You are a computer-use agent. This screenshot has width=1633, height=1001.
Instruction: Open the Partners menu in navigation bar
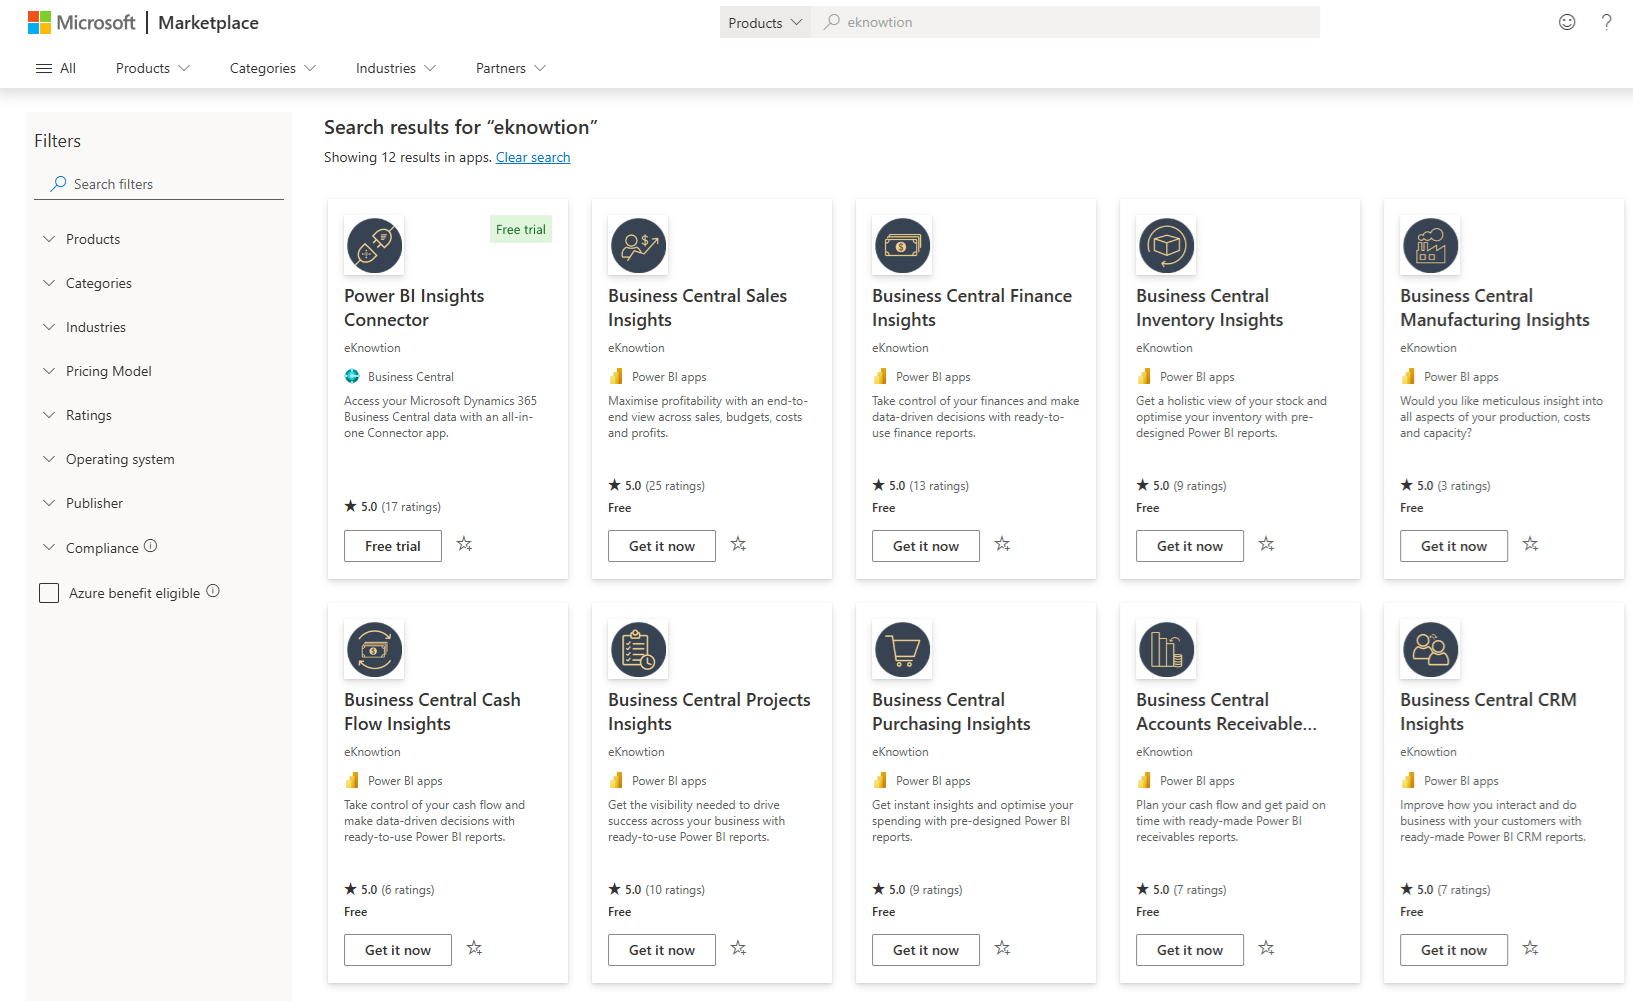[x=510, y=68]
